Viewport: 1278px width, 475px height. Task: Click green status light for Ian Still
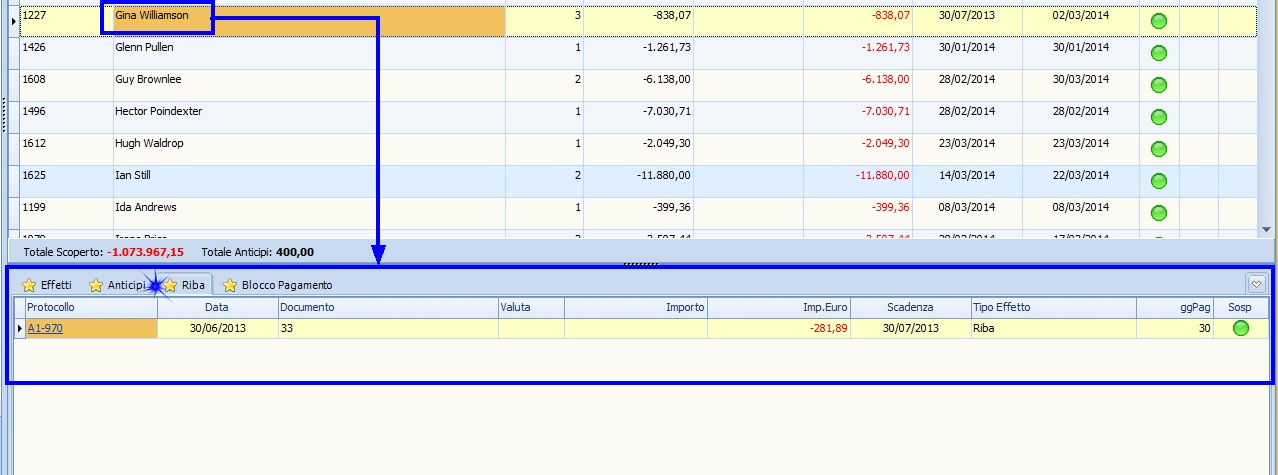pyautogui.click(x=1159, y=181)
